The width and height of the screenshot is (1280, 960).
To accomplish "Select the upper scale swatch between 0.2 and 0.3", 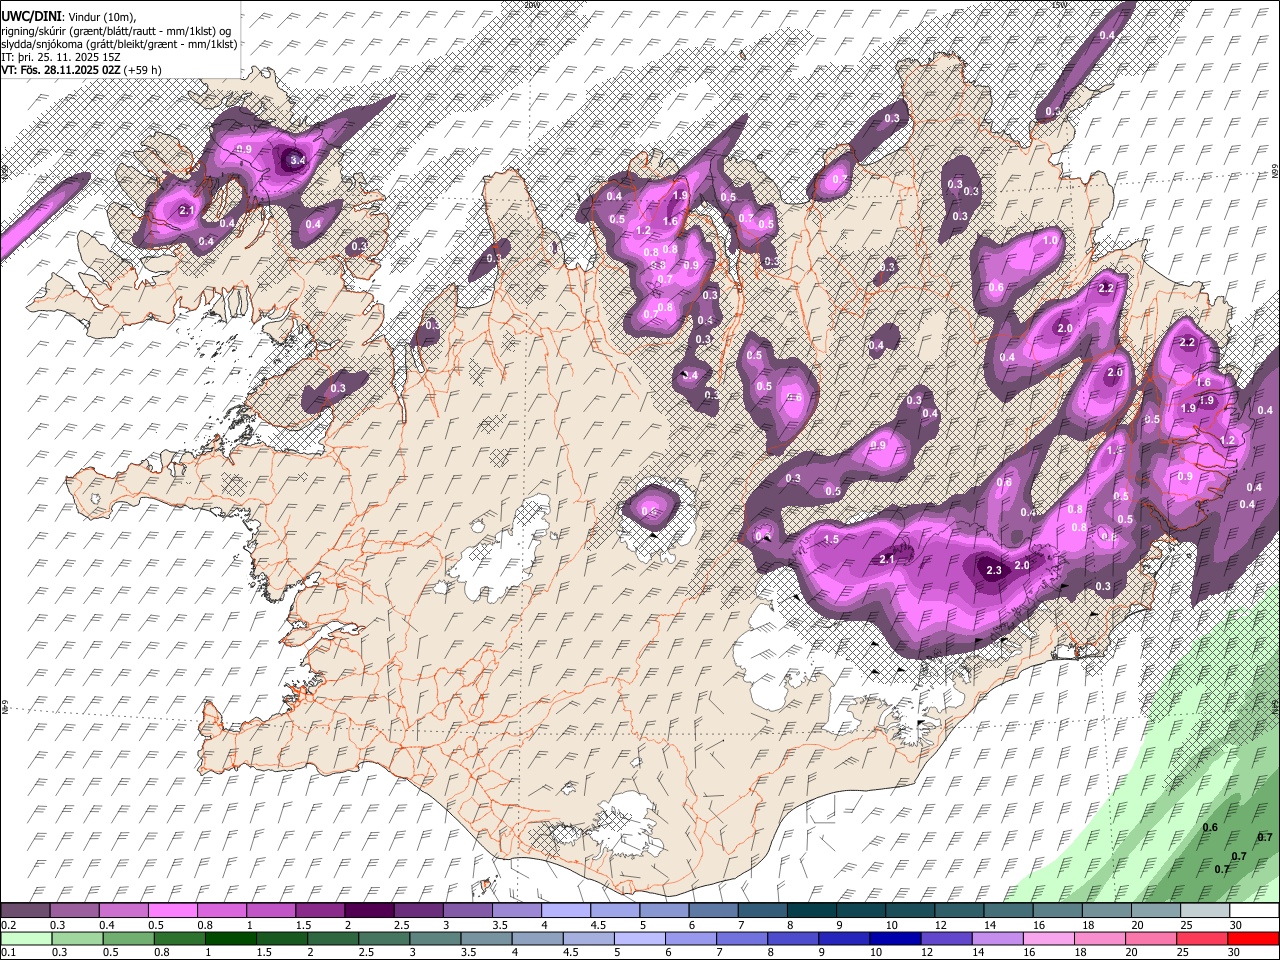I will coord(26,911).
